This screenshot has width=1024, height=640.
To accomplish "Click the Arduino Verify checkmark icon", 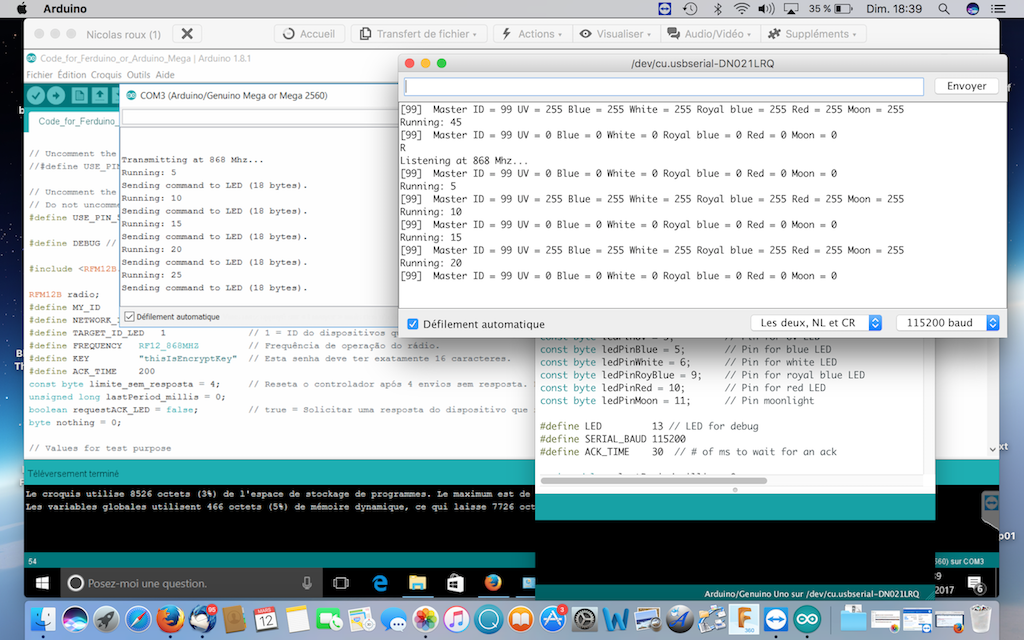I will point(37,96).
